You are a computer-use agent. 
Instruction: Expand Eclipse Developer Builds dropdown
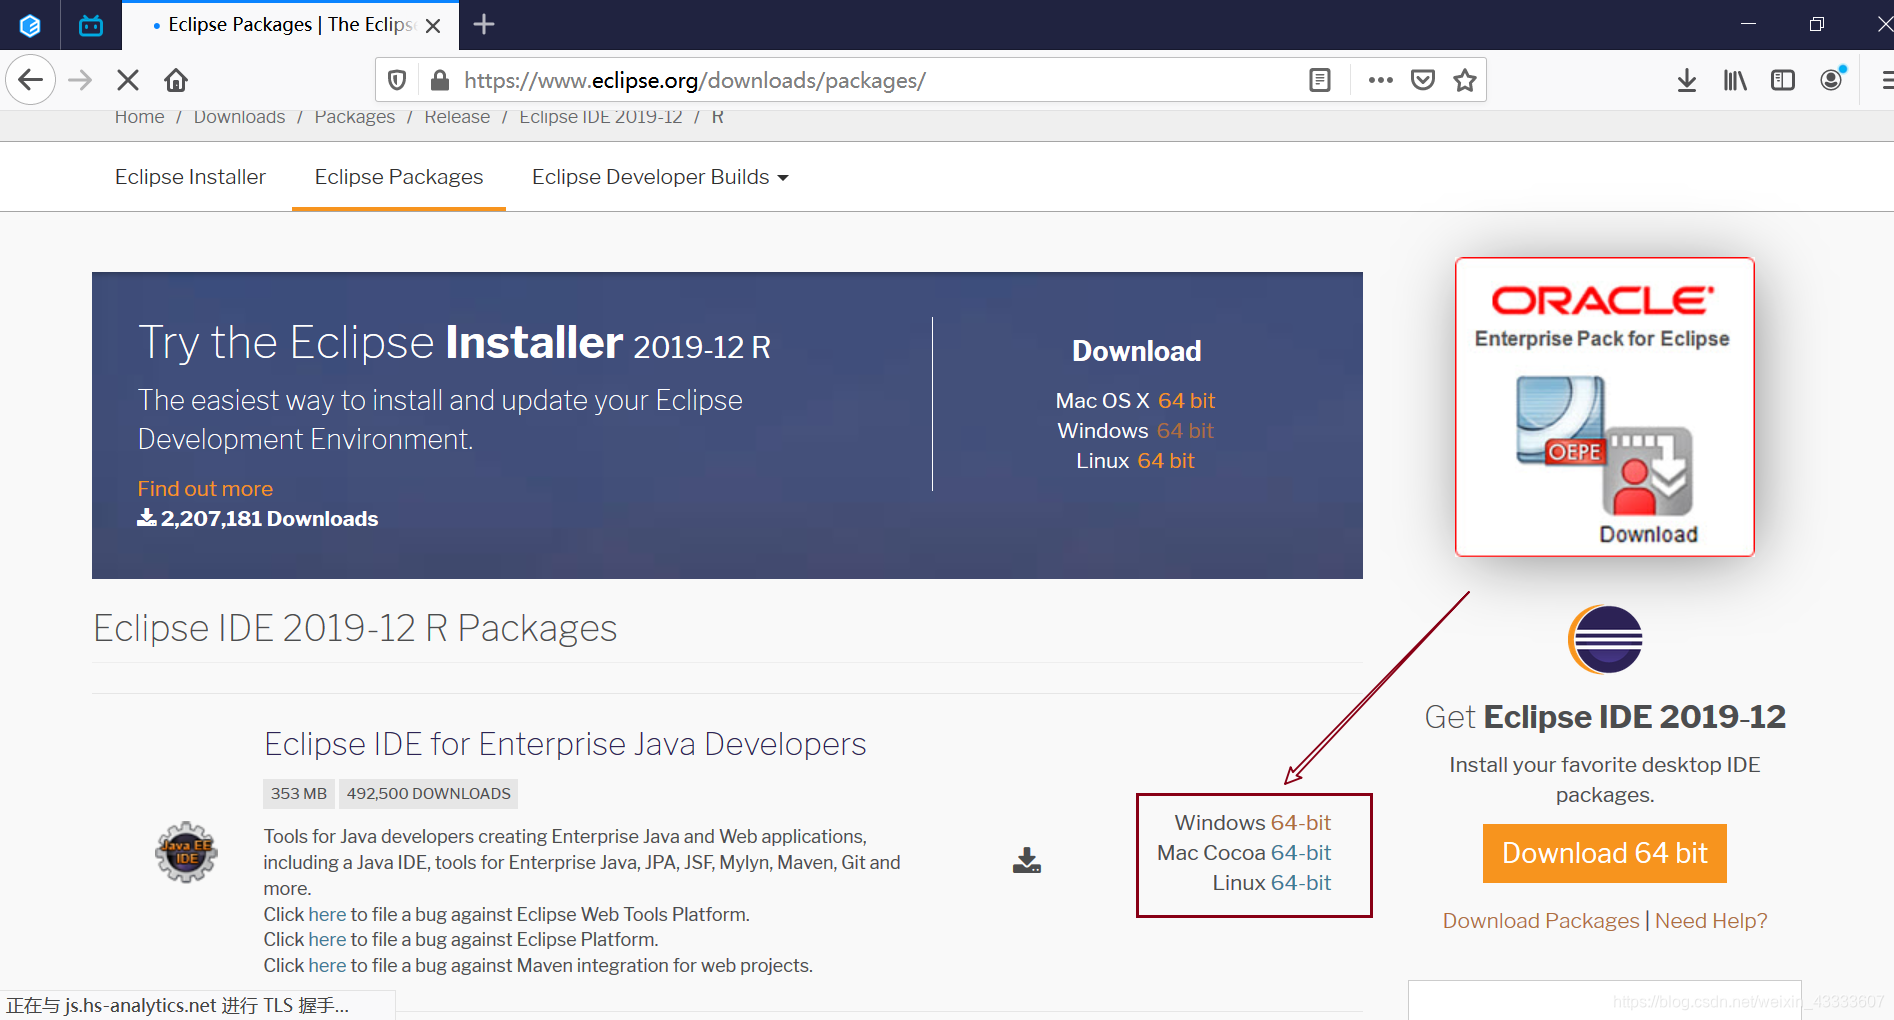[660, 177]
